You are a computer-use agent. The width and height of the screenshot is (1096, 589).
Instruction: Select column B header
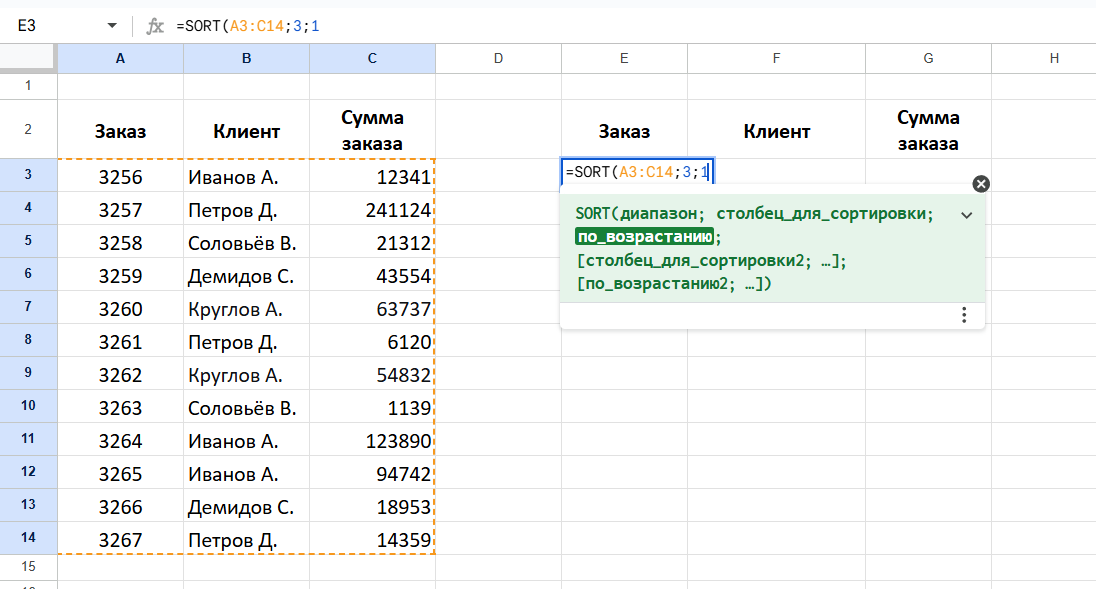[x=247, y=59]
